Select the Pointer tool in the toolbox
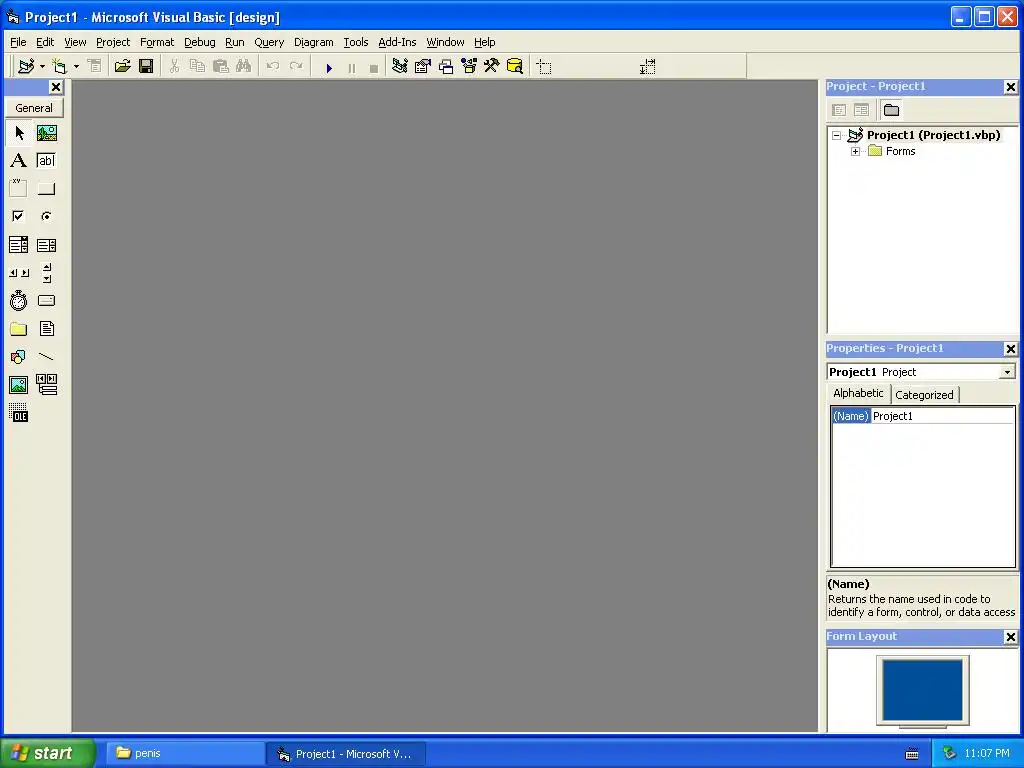The width and height of the screenshot is (1024, 768). [18, 133]
